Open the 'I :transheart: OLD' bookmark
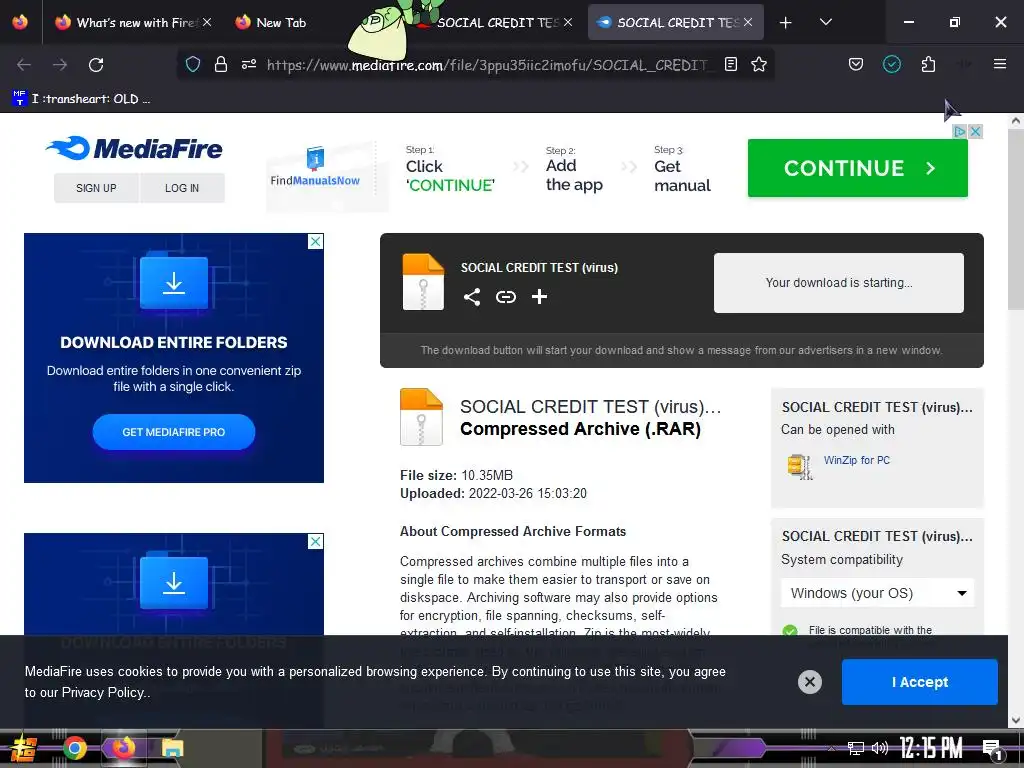Image resolution: width=1024 pixels, height=768 pixels. tap(82, 99)
